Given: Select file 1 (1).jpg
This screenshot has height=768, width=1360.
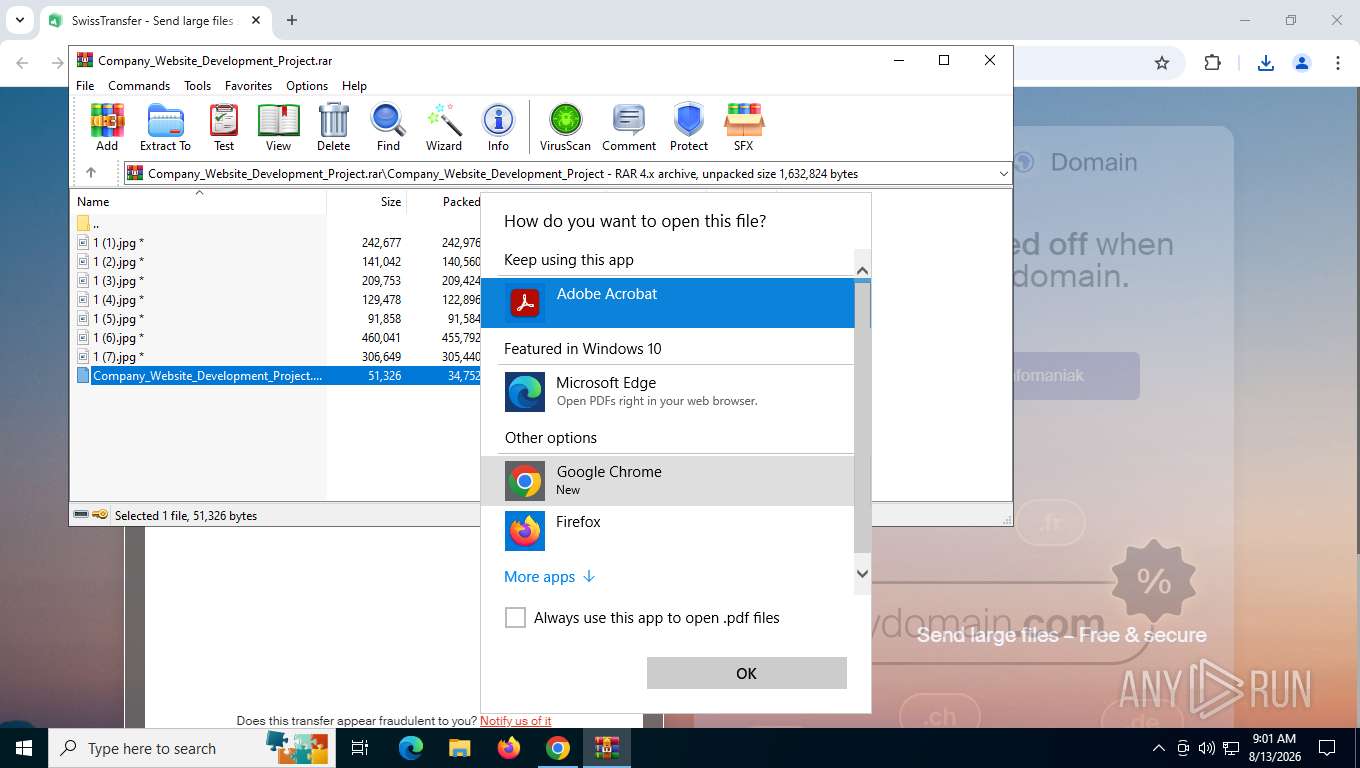Looking at the screenshot, I should click(118, 243).
